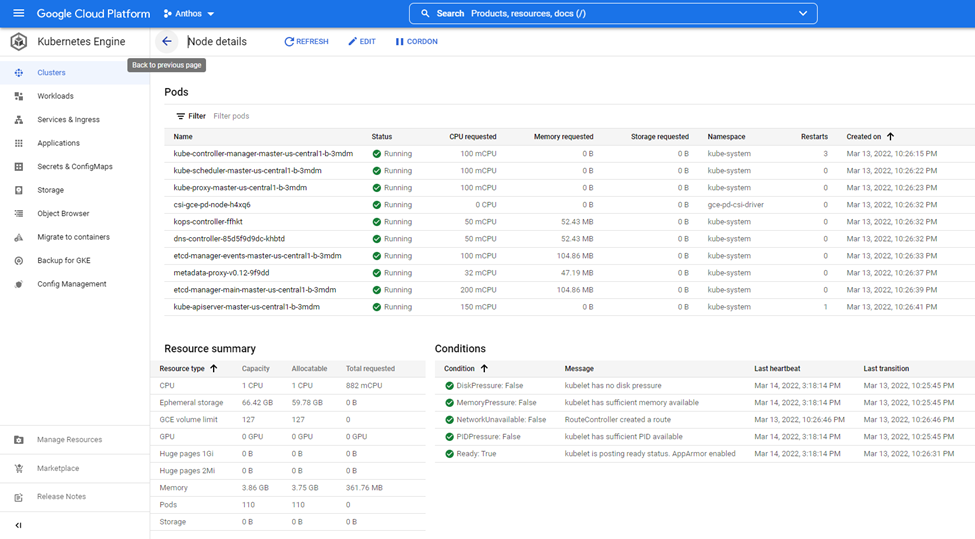
Task: Click the back arrow to previous page
Action: click(x=167, y=42)
